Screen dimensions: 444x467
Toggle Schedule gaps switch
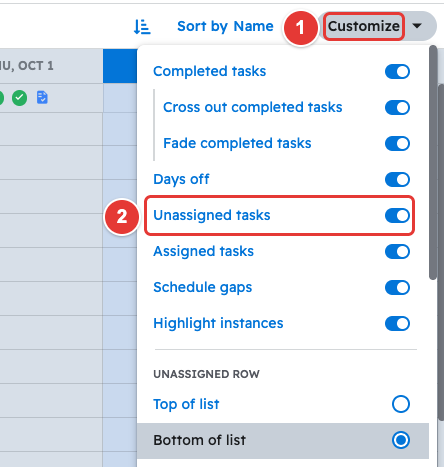[397, 287]
